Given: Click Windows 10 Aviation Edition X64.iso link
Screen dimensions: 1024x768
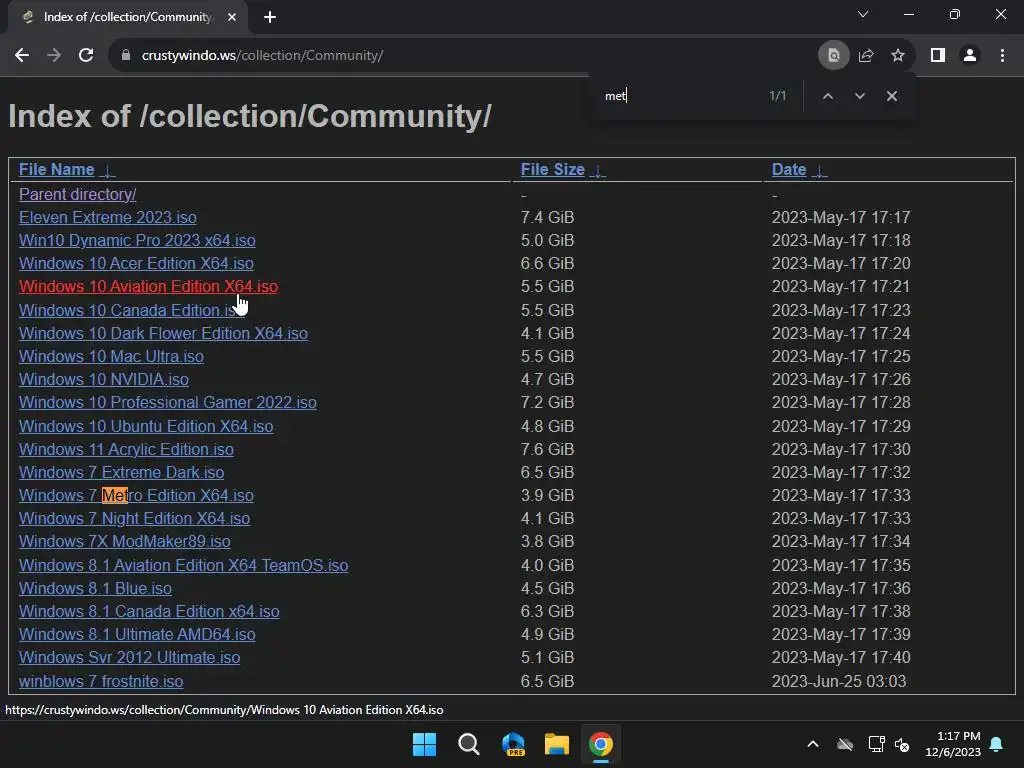Looking at the screenshot, I should tap(148, 287).
